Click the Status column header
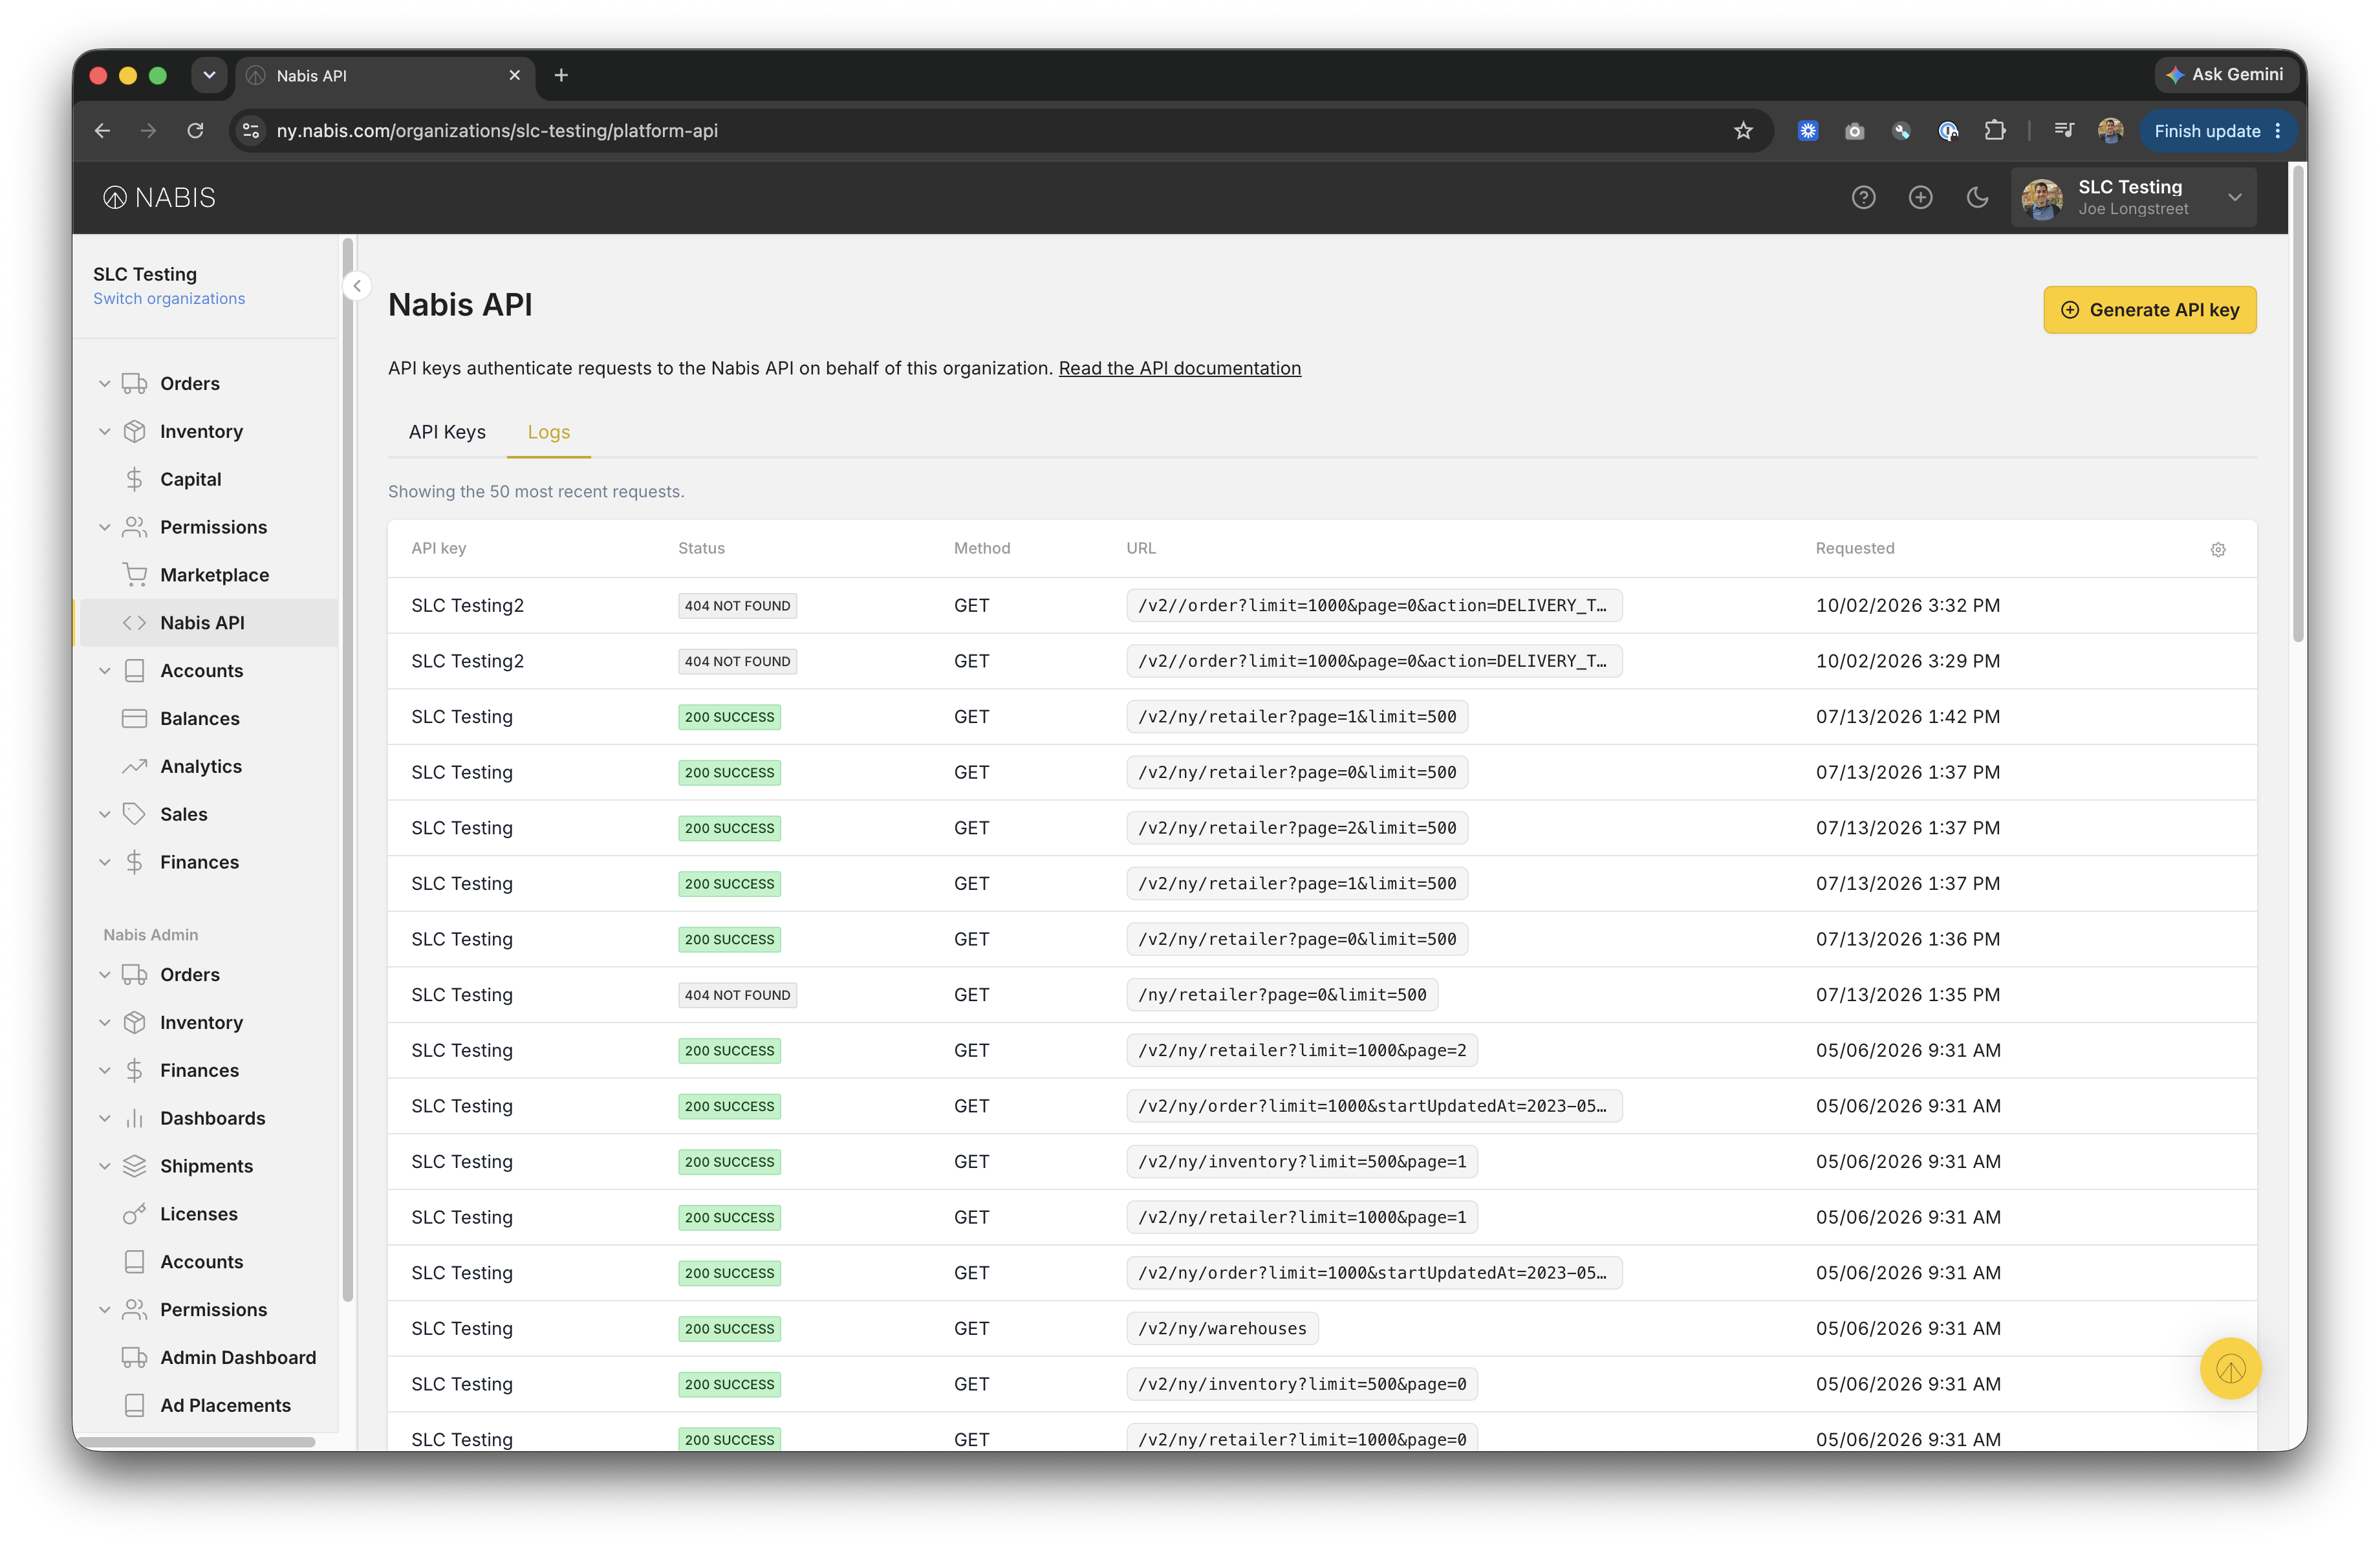 click(x=701, y=548)
